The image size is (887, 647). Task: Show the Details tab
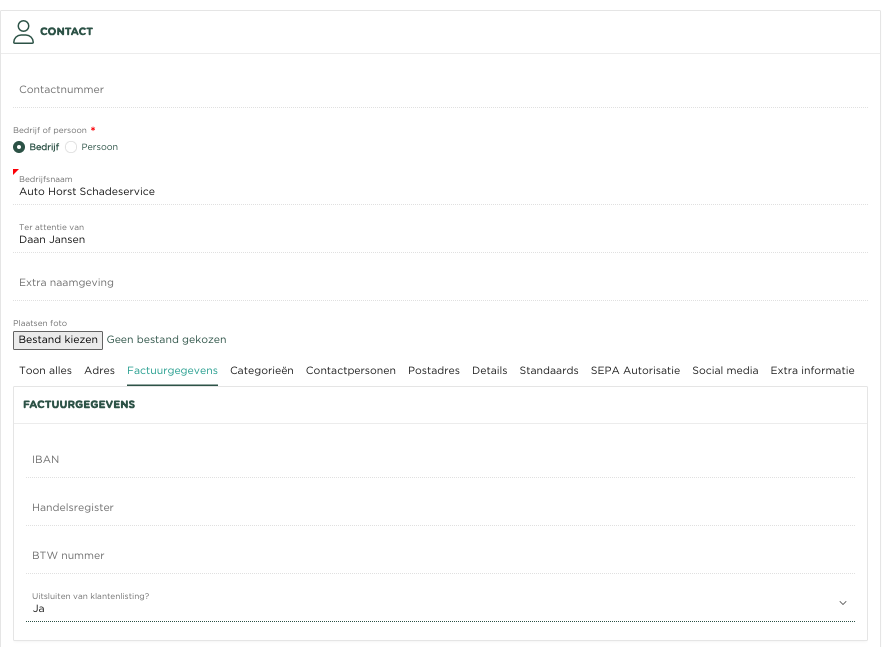(x=490, y=370)
